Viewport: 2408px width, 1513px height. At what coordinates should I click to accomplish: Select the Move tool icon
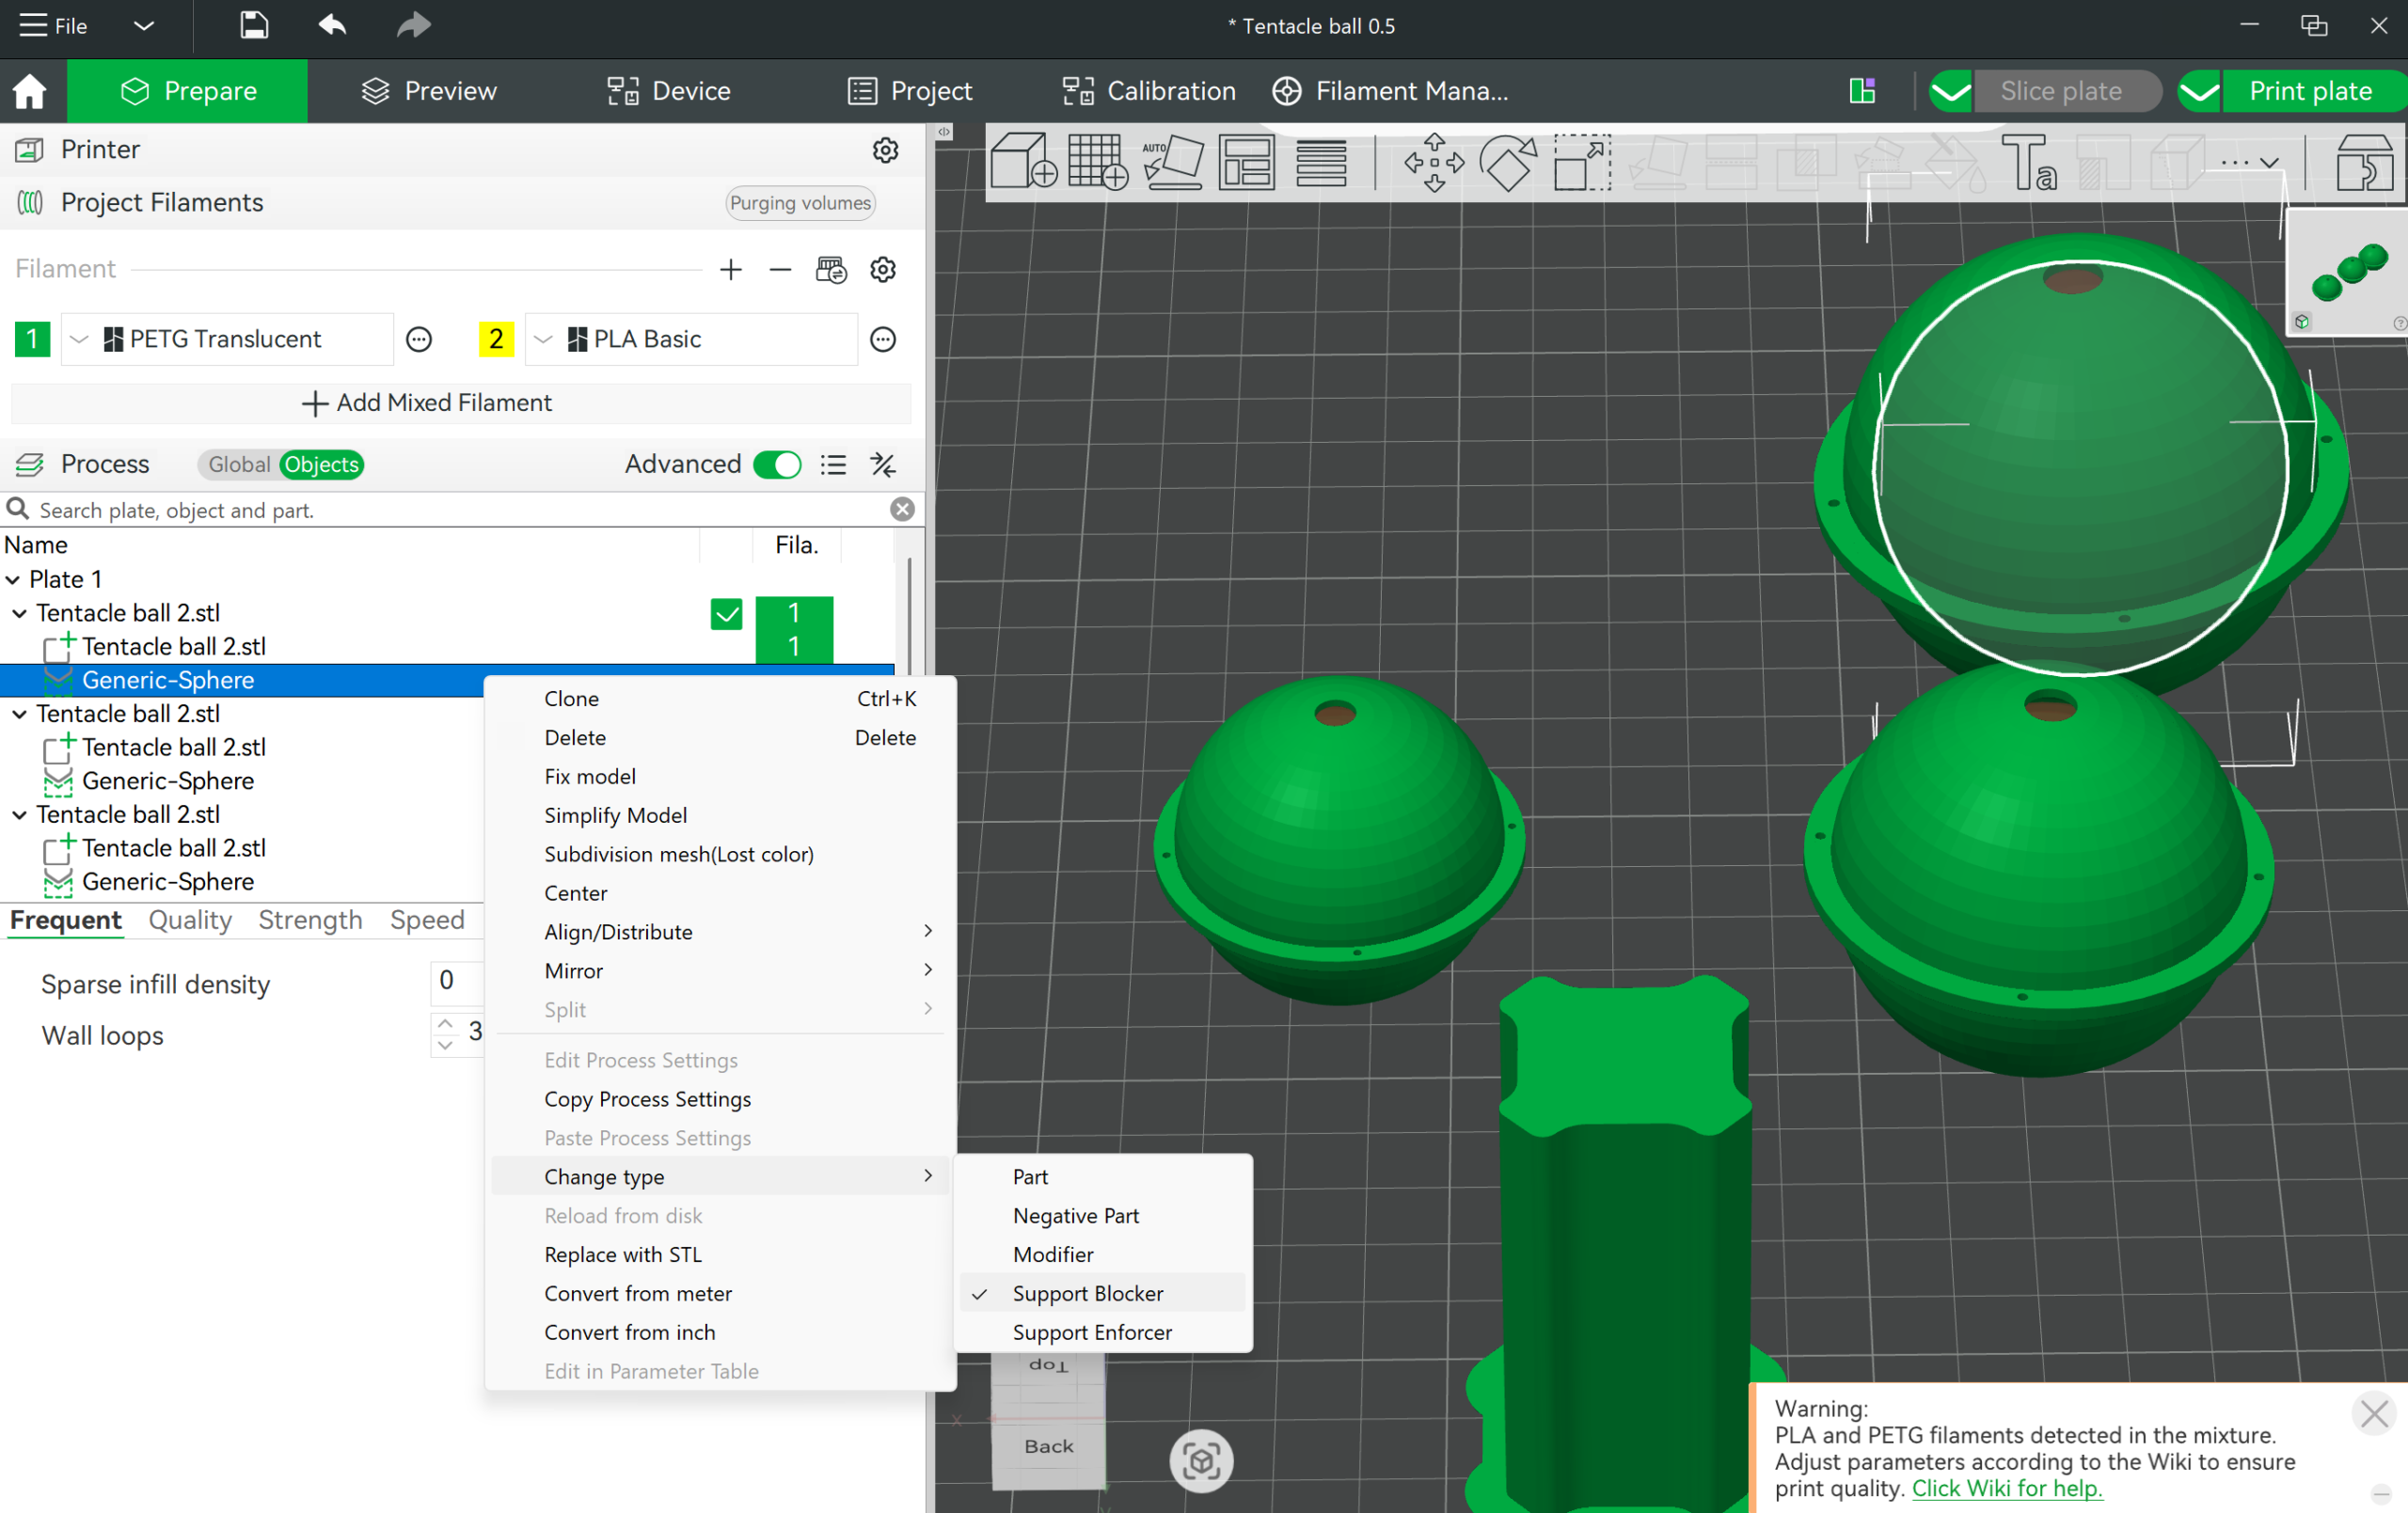[x=1433, y=161]
